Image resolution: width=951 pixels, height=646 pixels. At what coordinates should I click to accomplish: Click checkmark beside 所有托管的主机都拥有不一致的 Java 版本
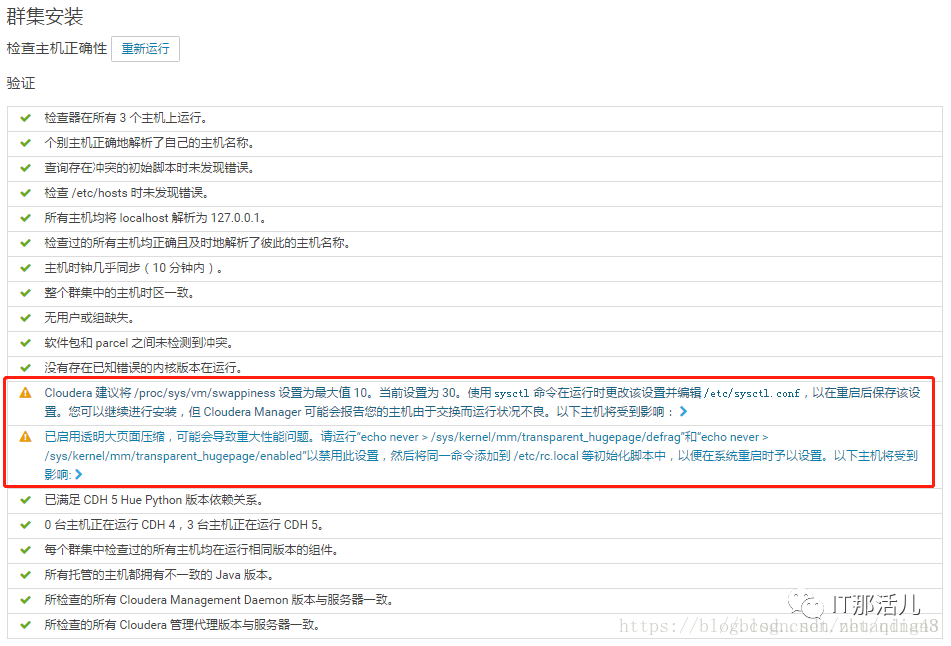coord(25,575)
